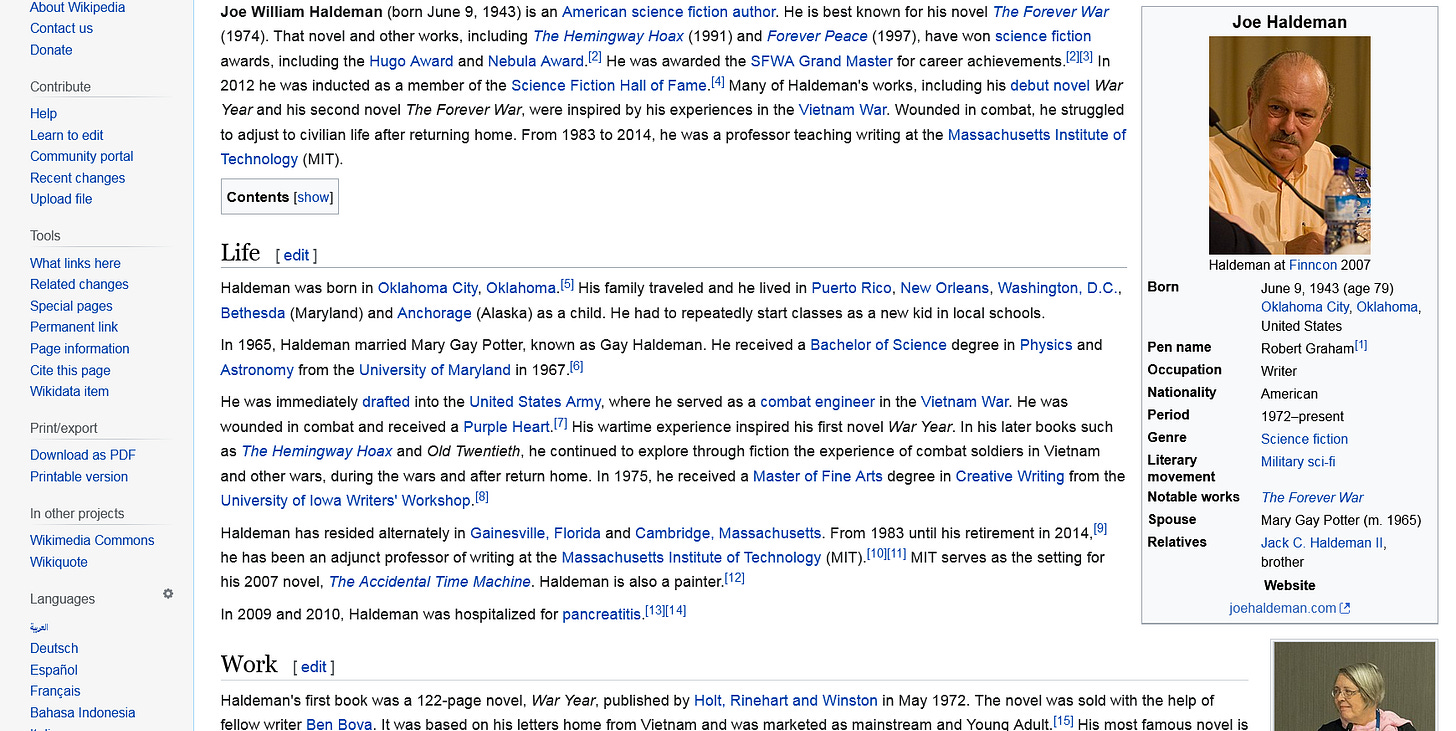Switch to Français language version

(55, 691)
